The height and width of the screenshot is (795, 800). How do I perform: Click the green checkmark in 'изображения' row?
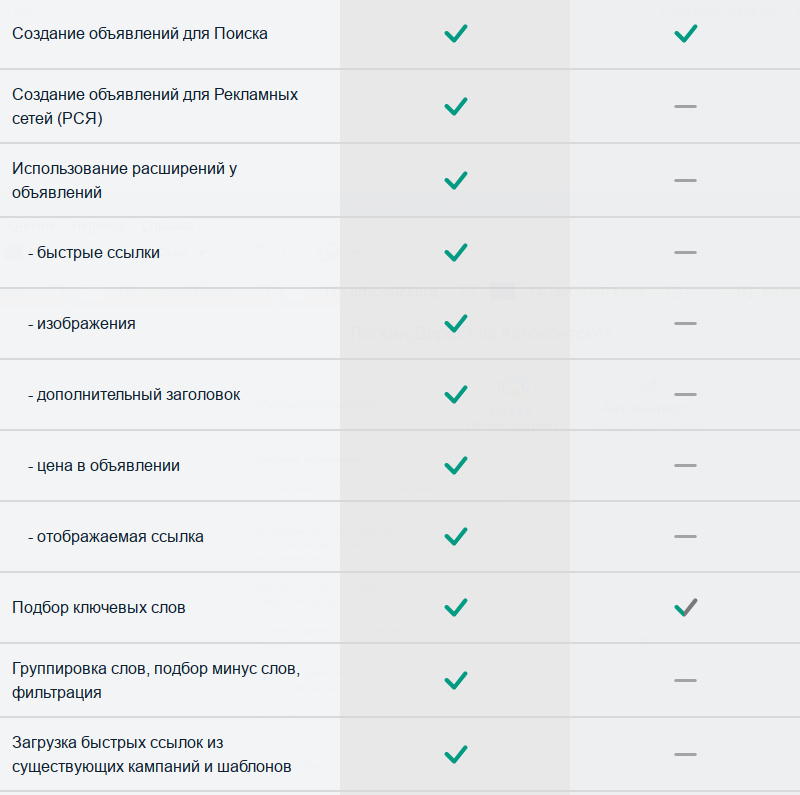click(456, 324)
